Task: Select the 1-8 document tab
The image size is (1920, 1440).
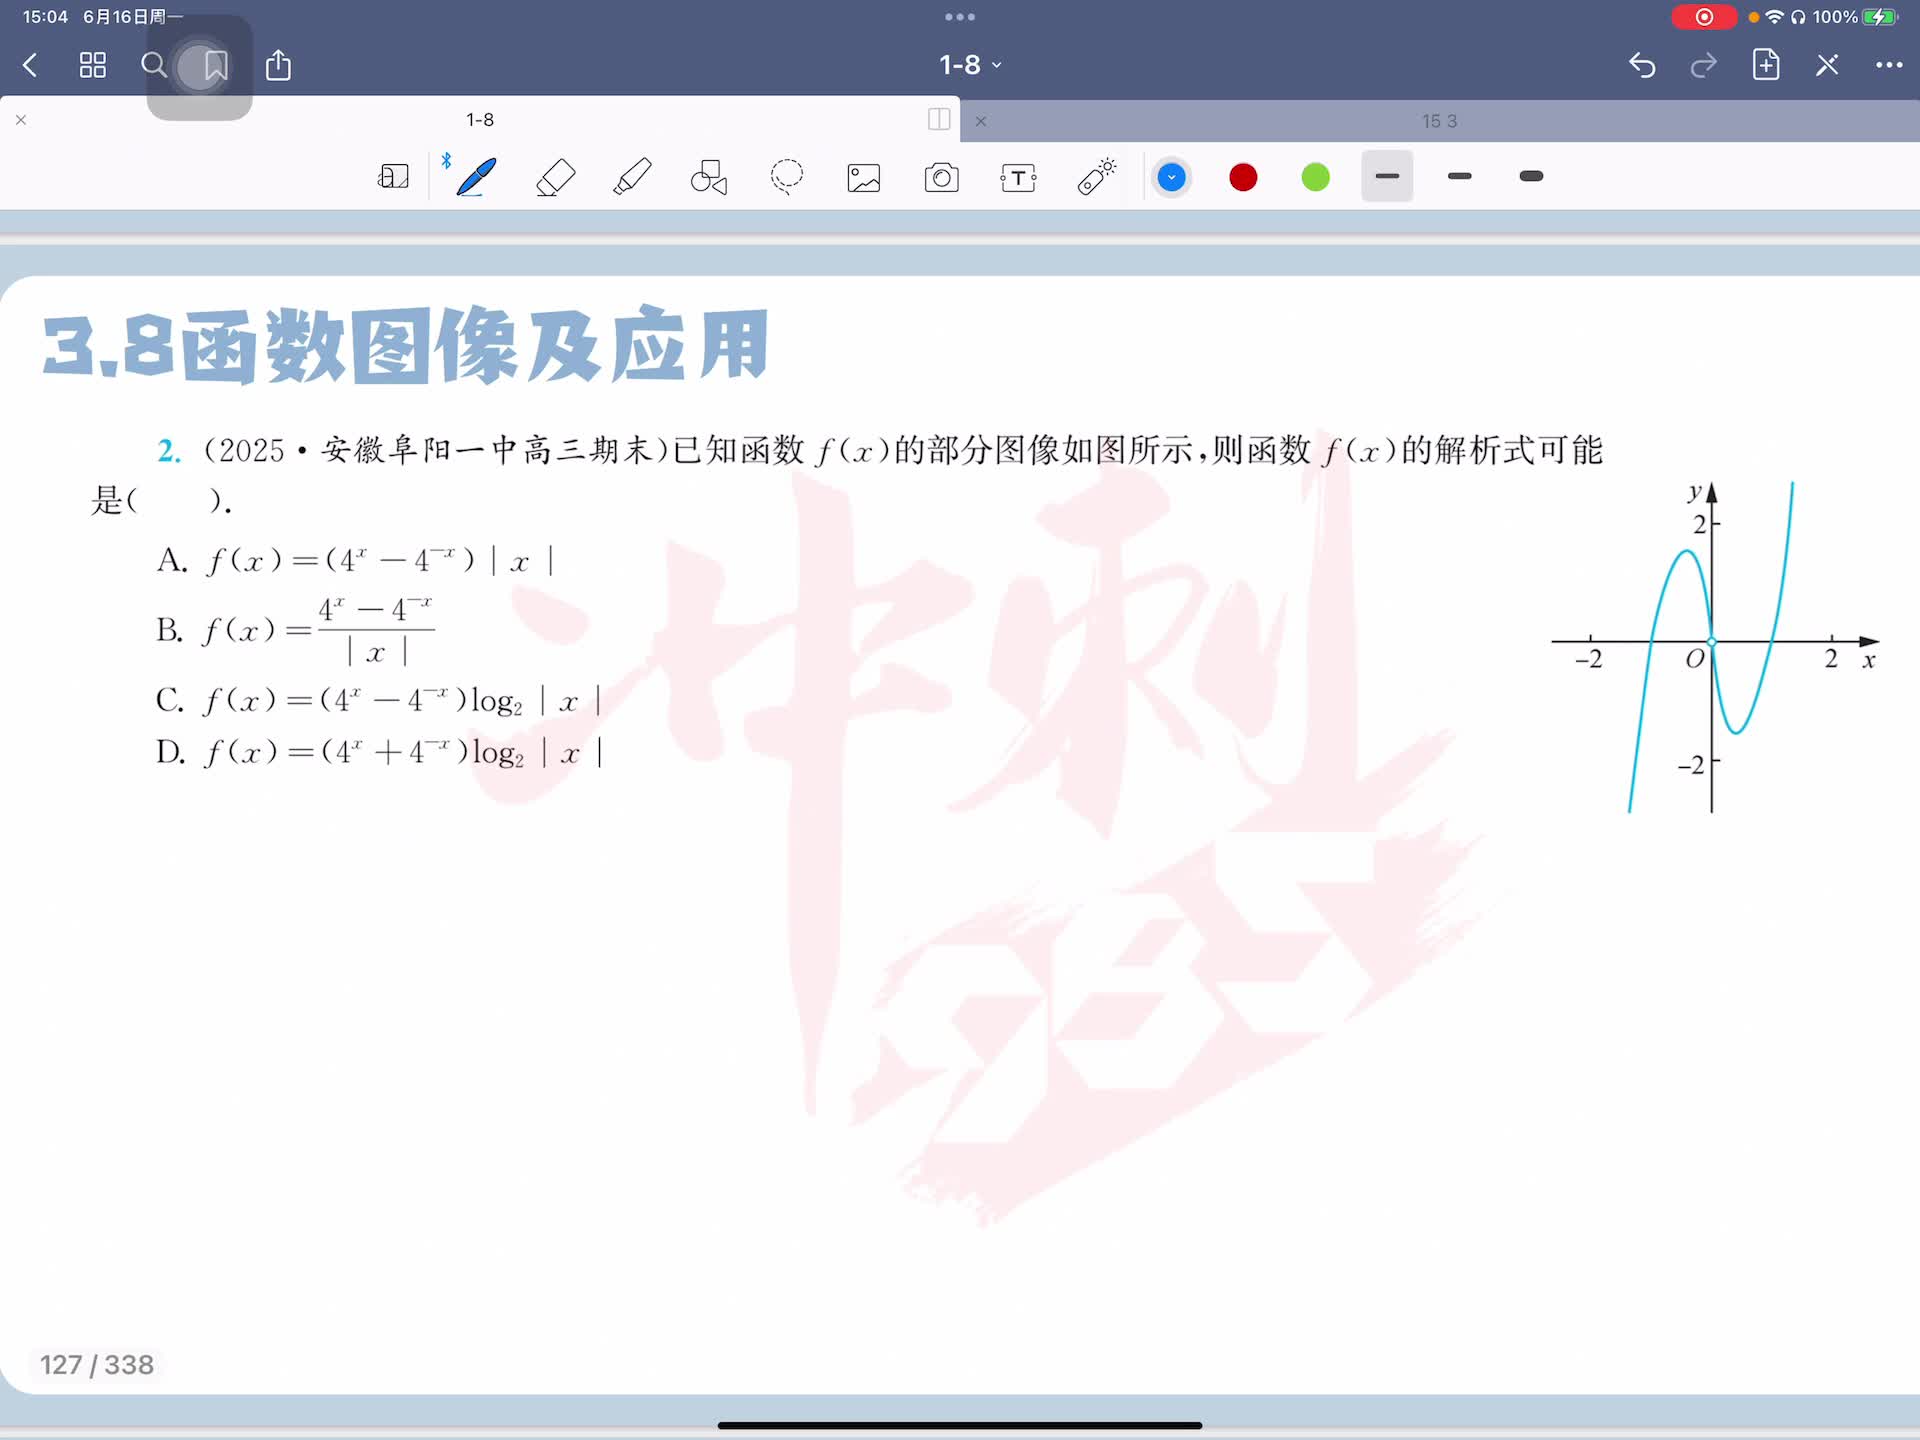Action: point(480,120)
